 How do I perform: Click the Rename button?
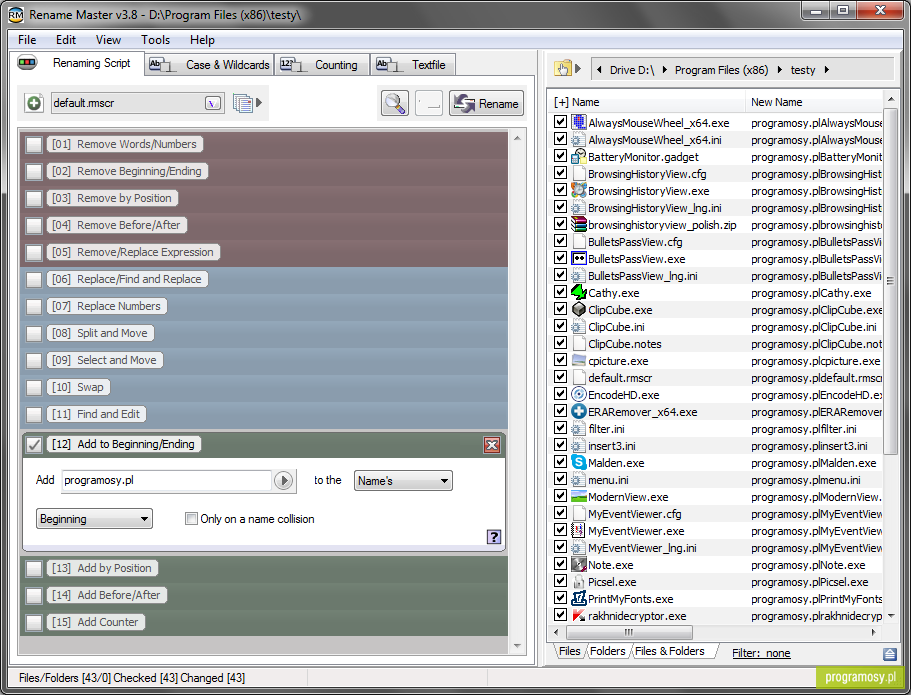(486, 103)
